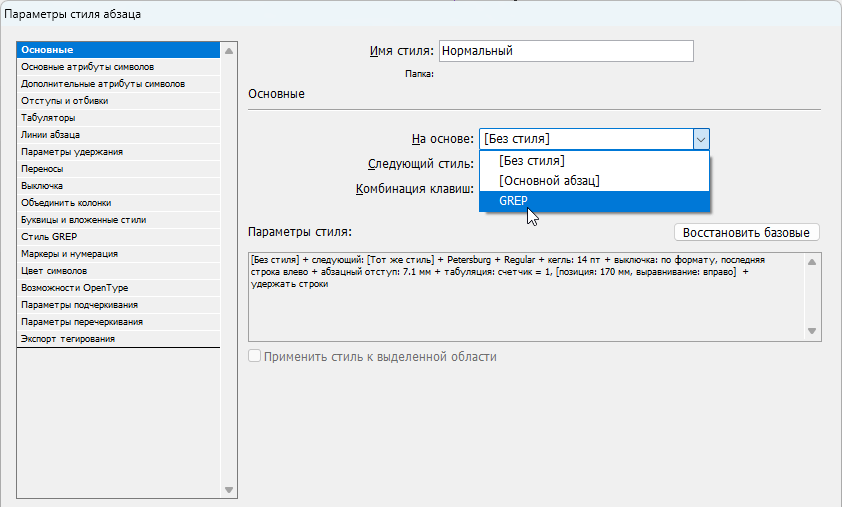This screenshot has height=507, width=842.
Task: Click 'Восстановить базовые' button
Action: [747, 232]
